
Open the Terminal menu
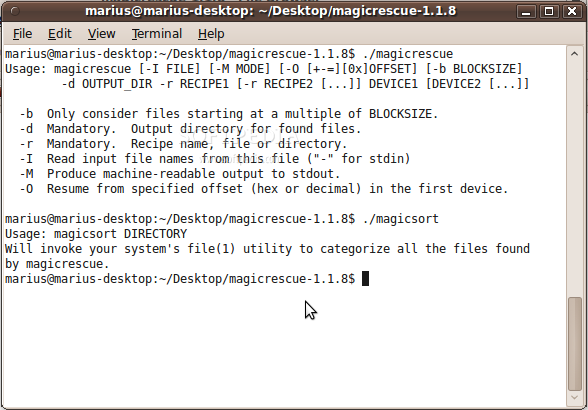coord(156,34)
